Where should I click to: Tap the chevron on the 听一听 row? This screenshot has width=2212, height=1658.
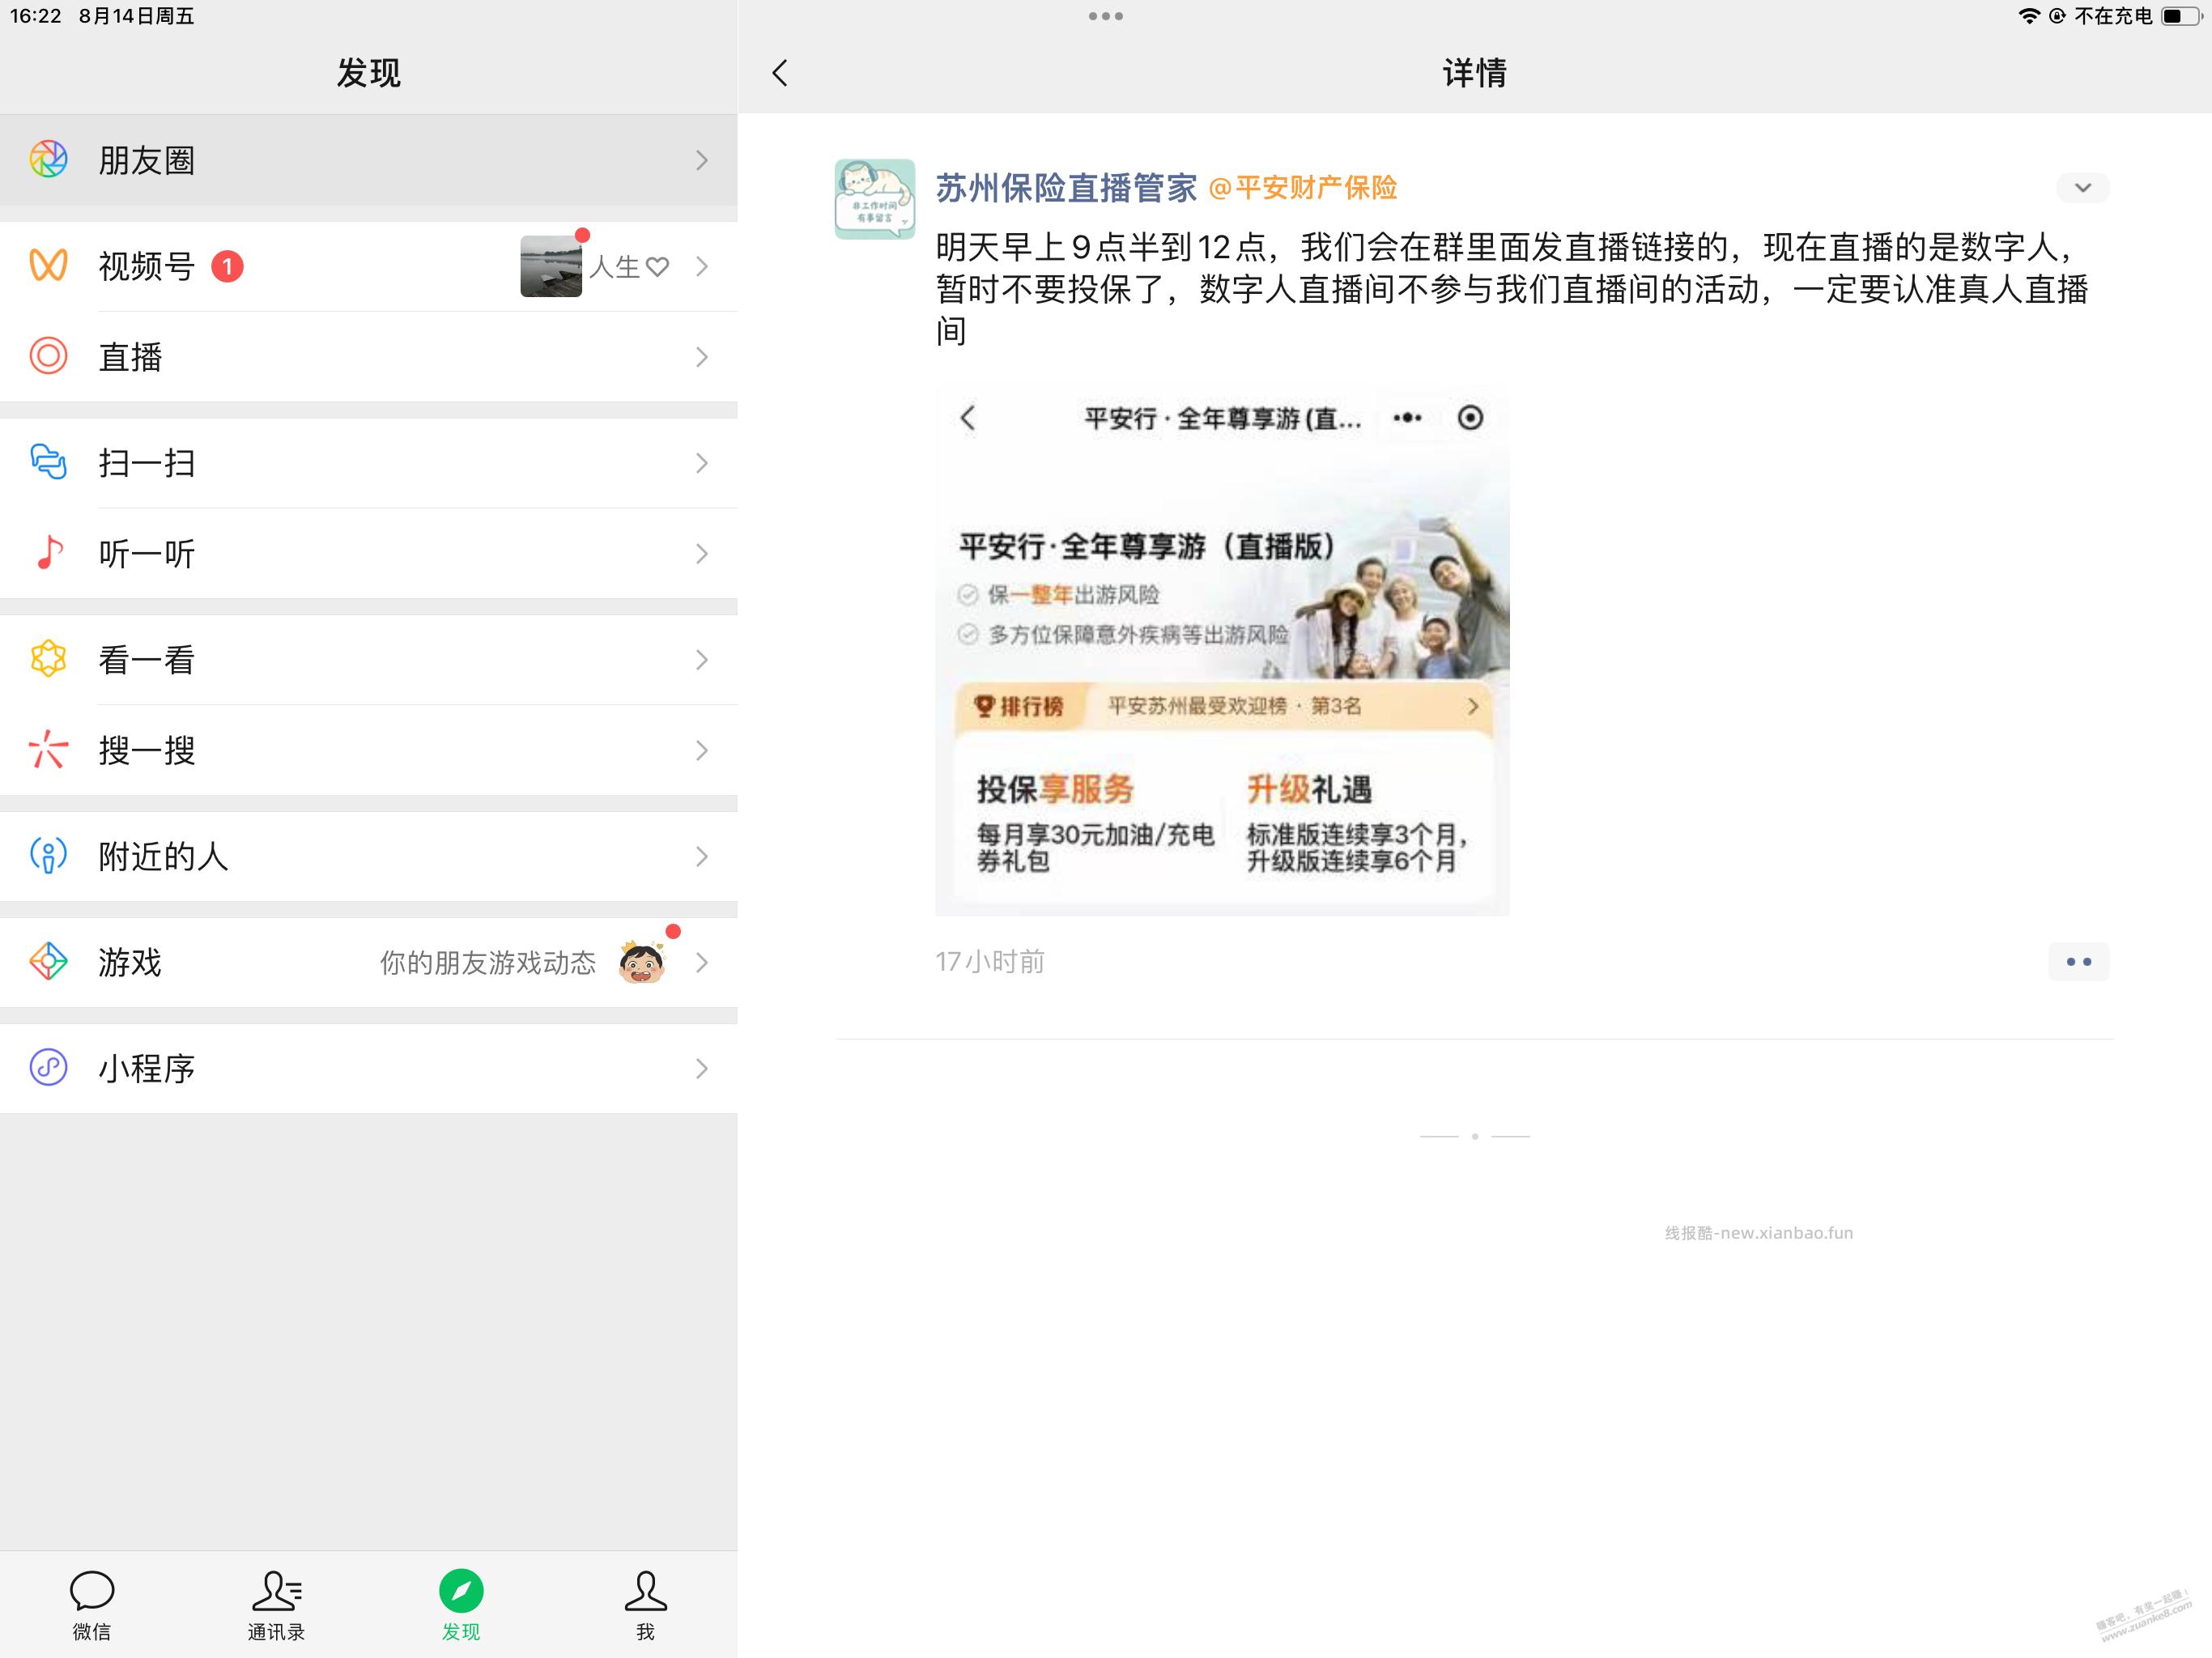pyautogui.click(x=702, y=553)
